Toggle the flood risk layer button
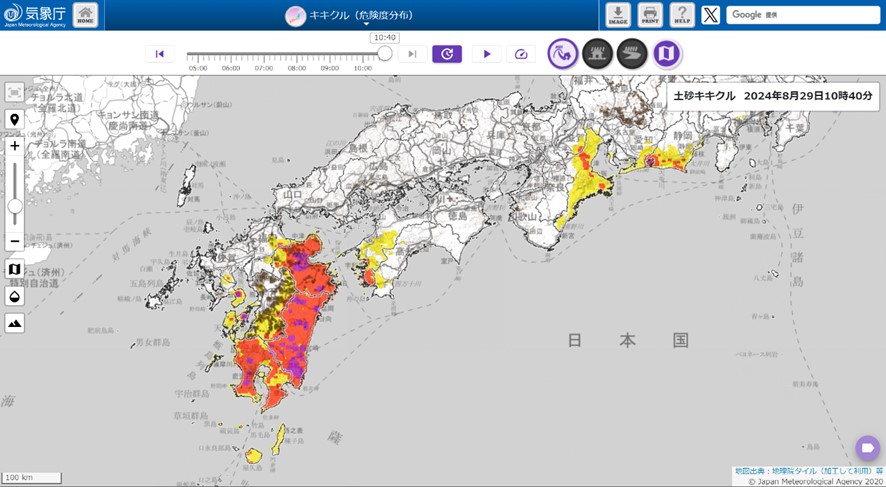Image resolution: width=886 pixels, height=487 pixels. click(x=632, y=54)
